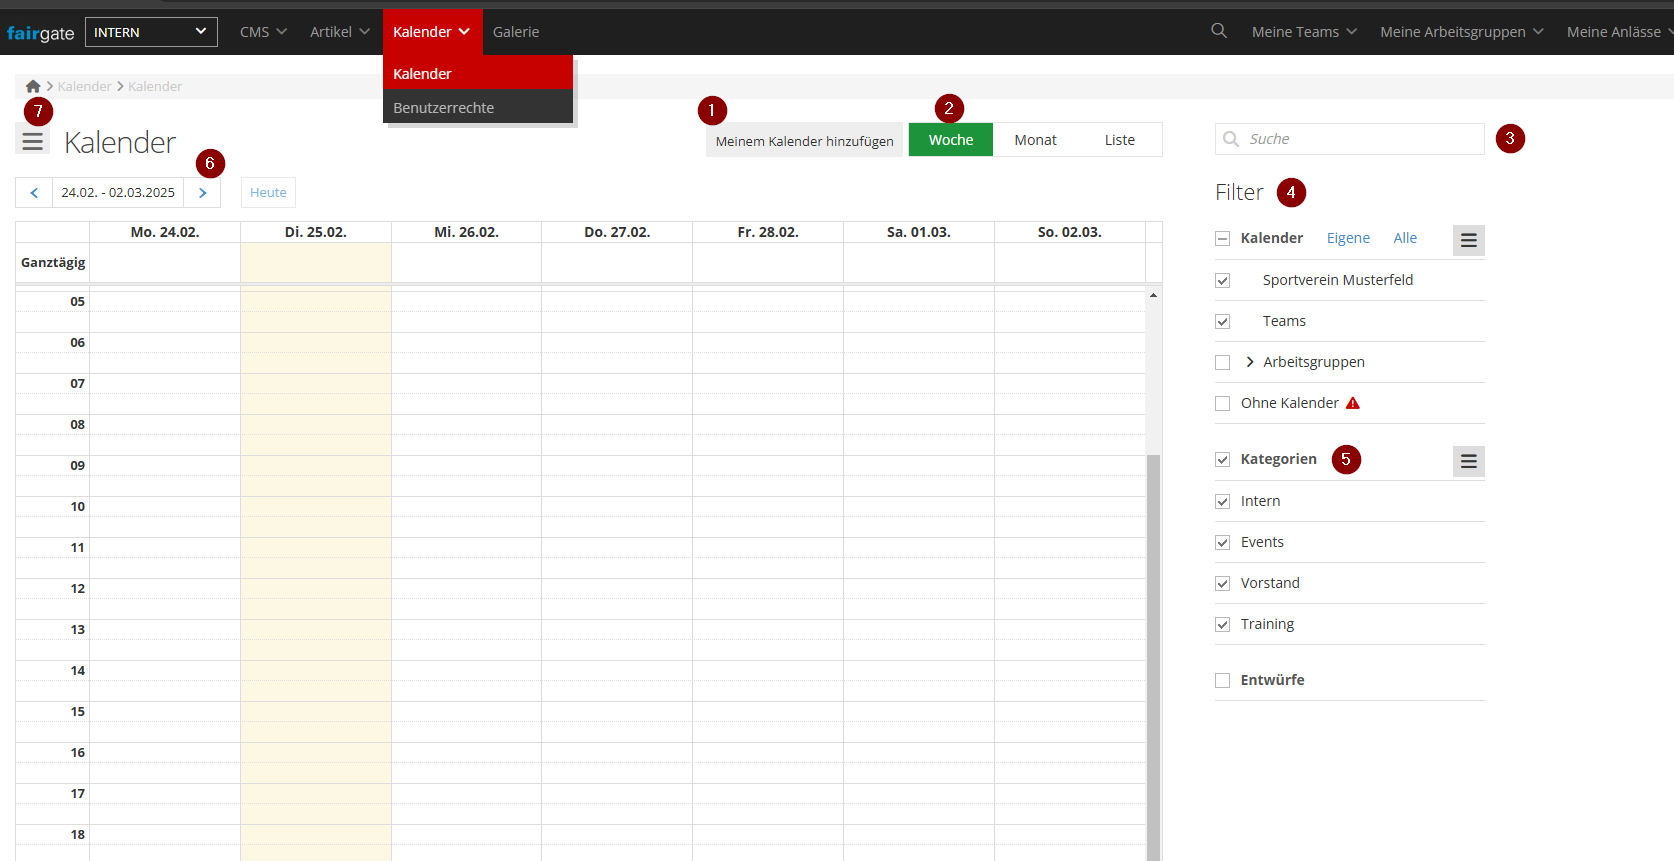Open the hamburger menu beside Kalender title
The image size is (1674, 861).
click(33, 141)
